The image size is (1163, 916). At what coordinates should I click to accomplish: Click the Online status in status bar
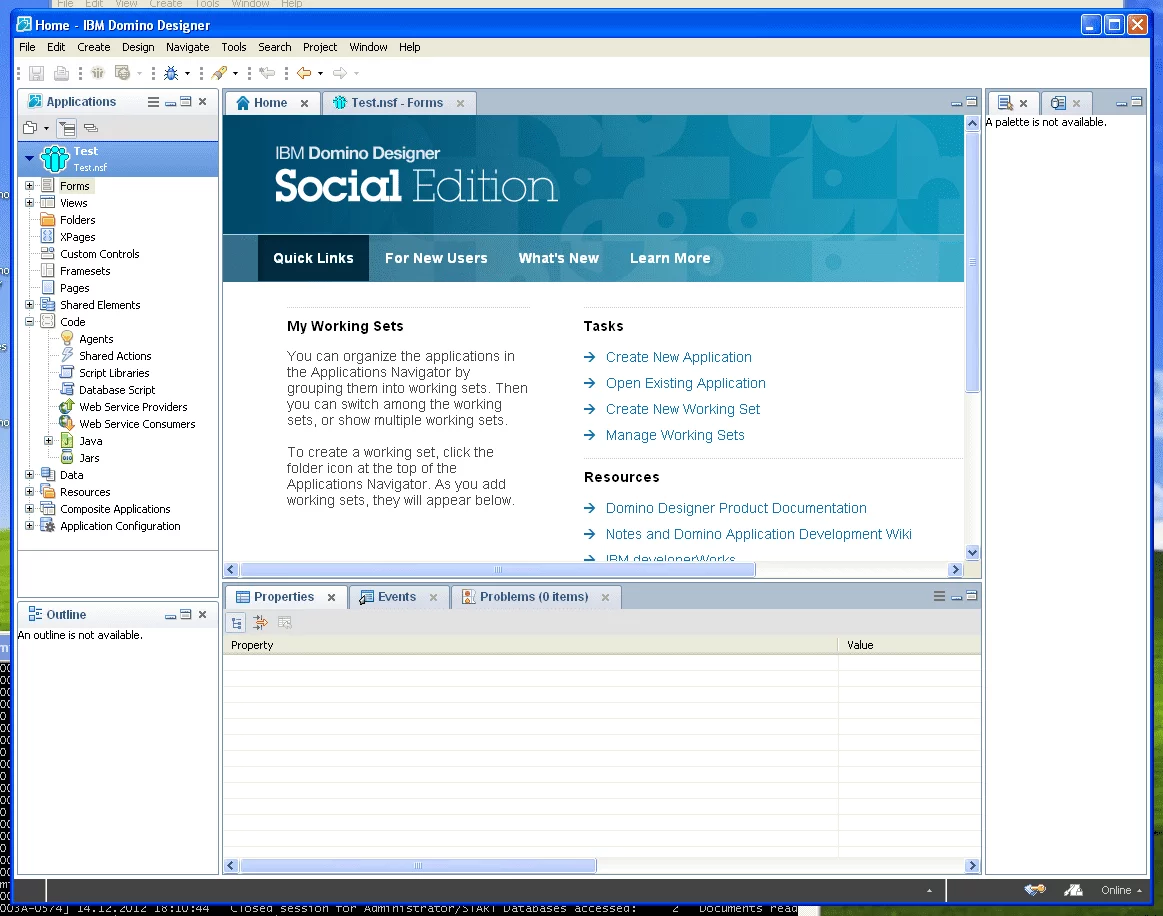tap(1116, 890)
